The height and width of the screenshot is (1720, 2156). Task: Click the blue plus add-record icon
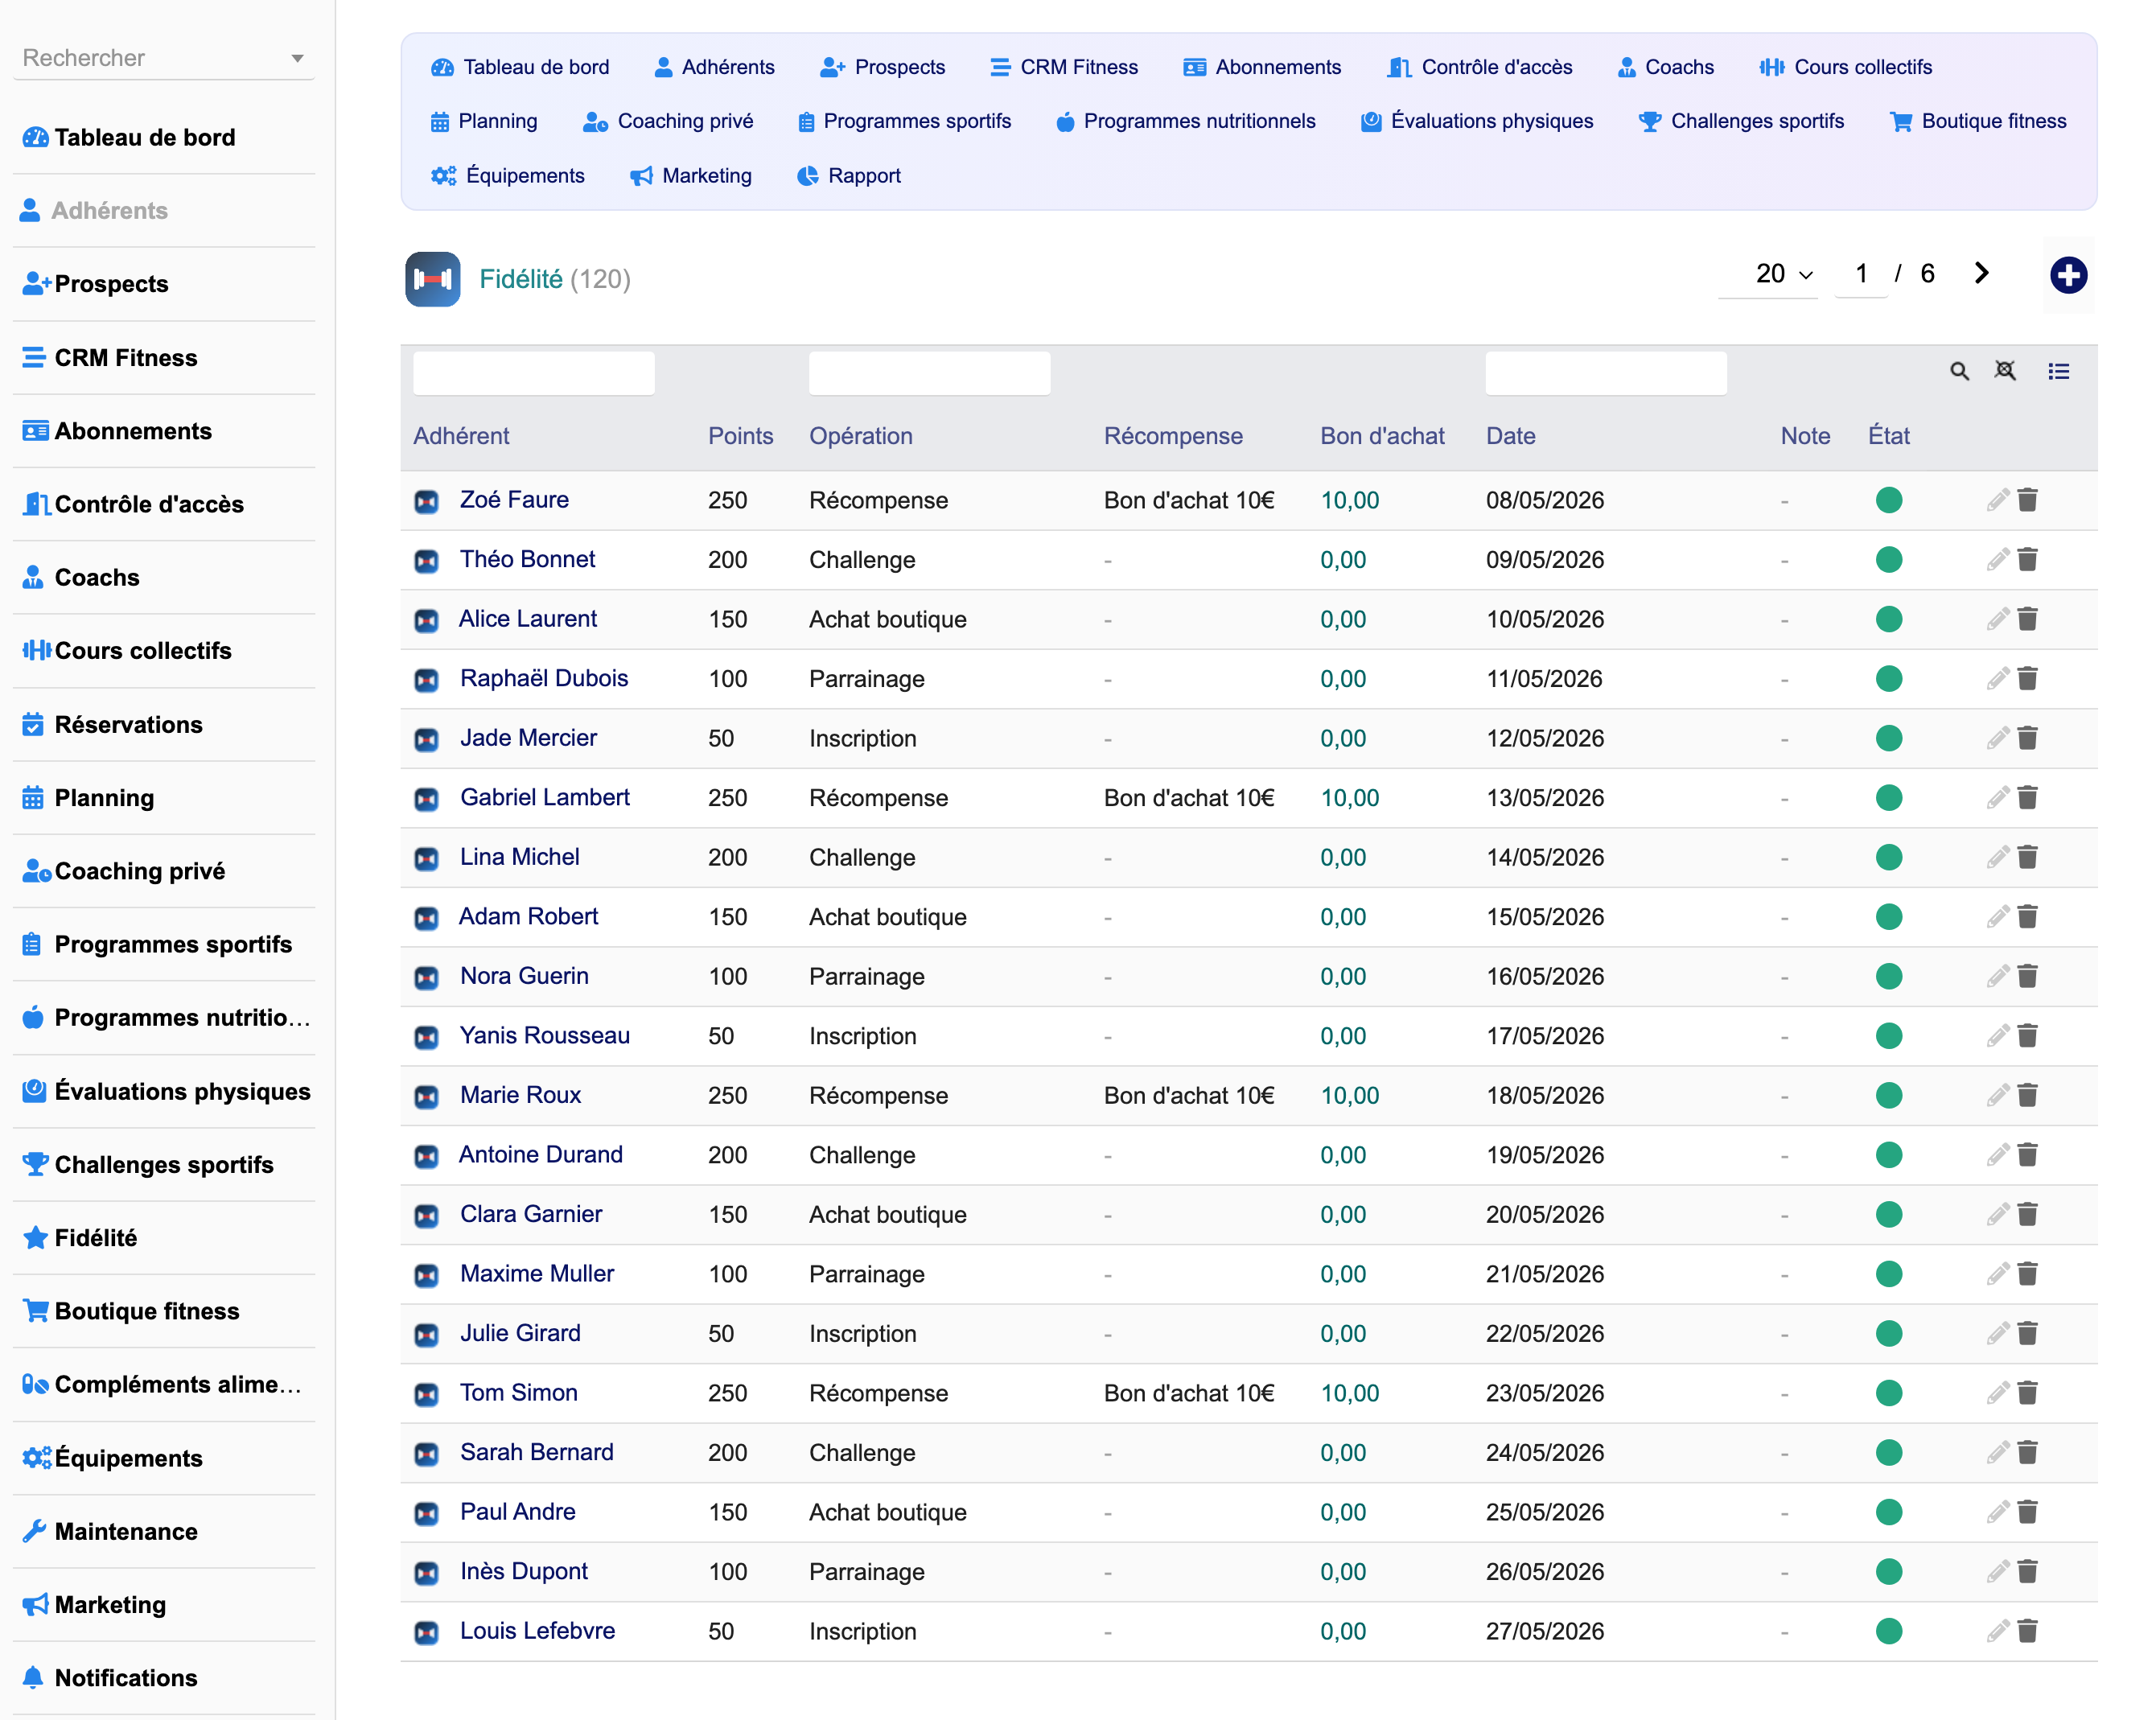(x=2068, y=275)
